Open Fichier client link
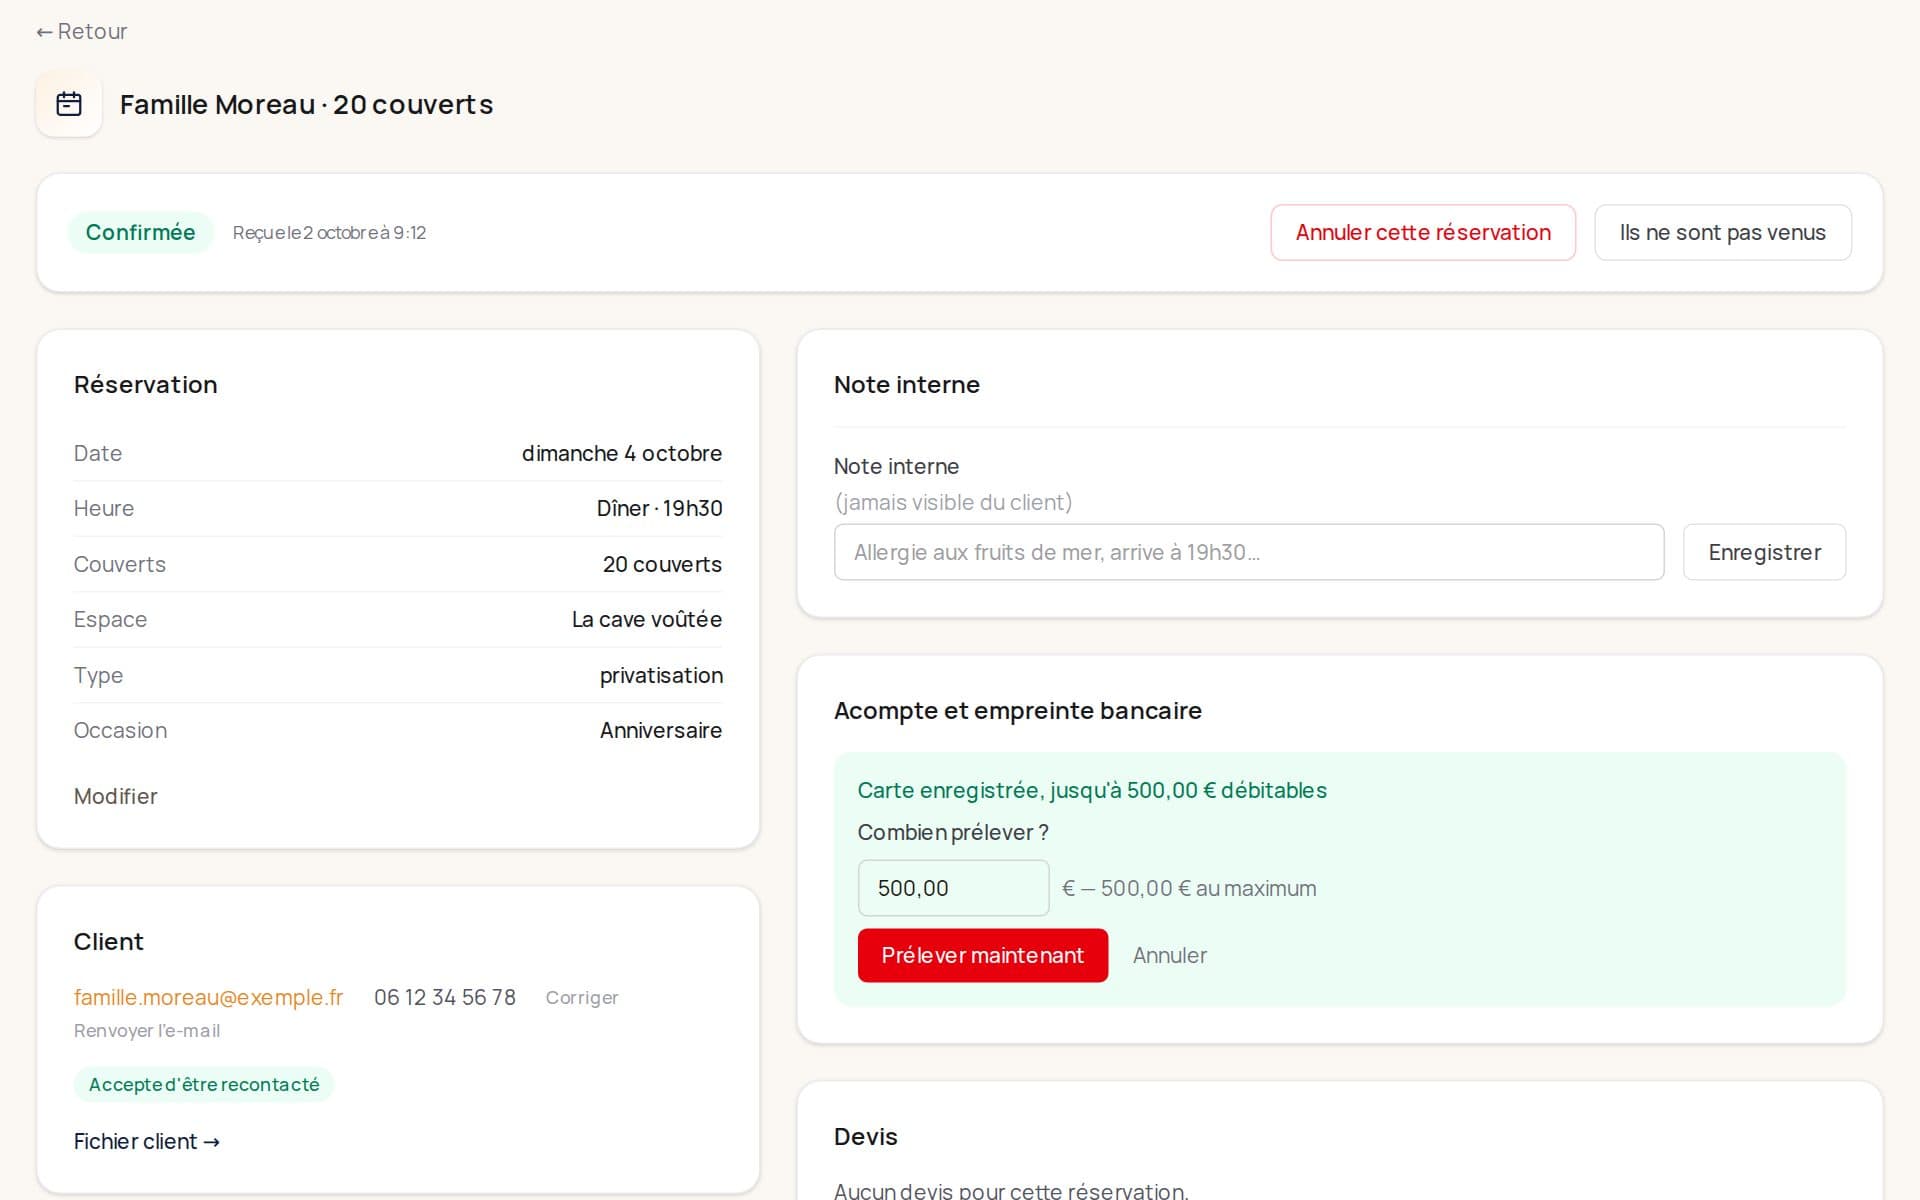The image size is (1920, 1200). [147, 1141]
